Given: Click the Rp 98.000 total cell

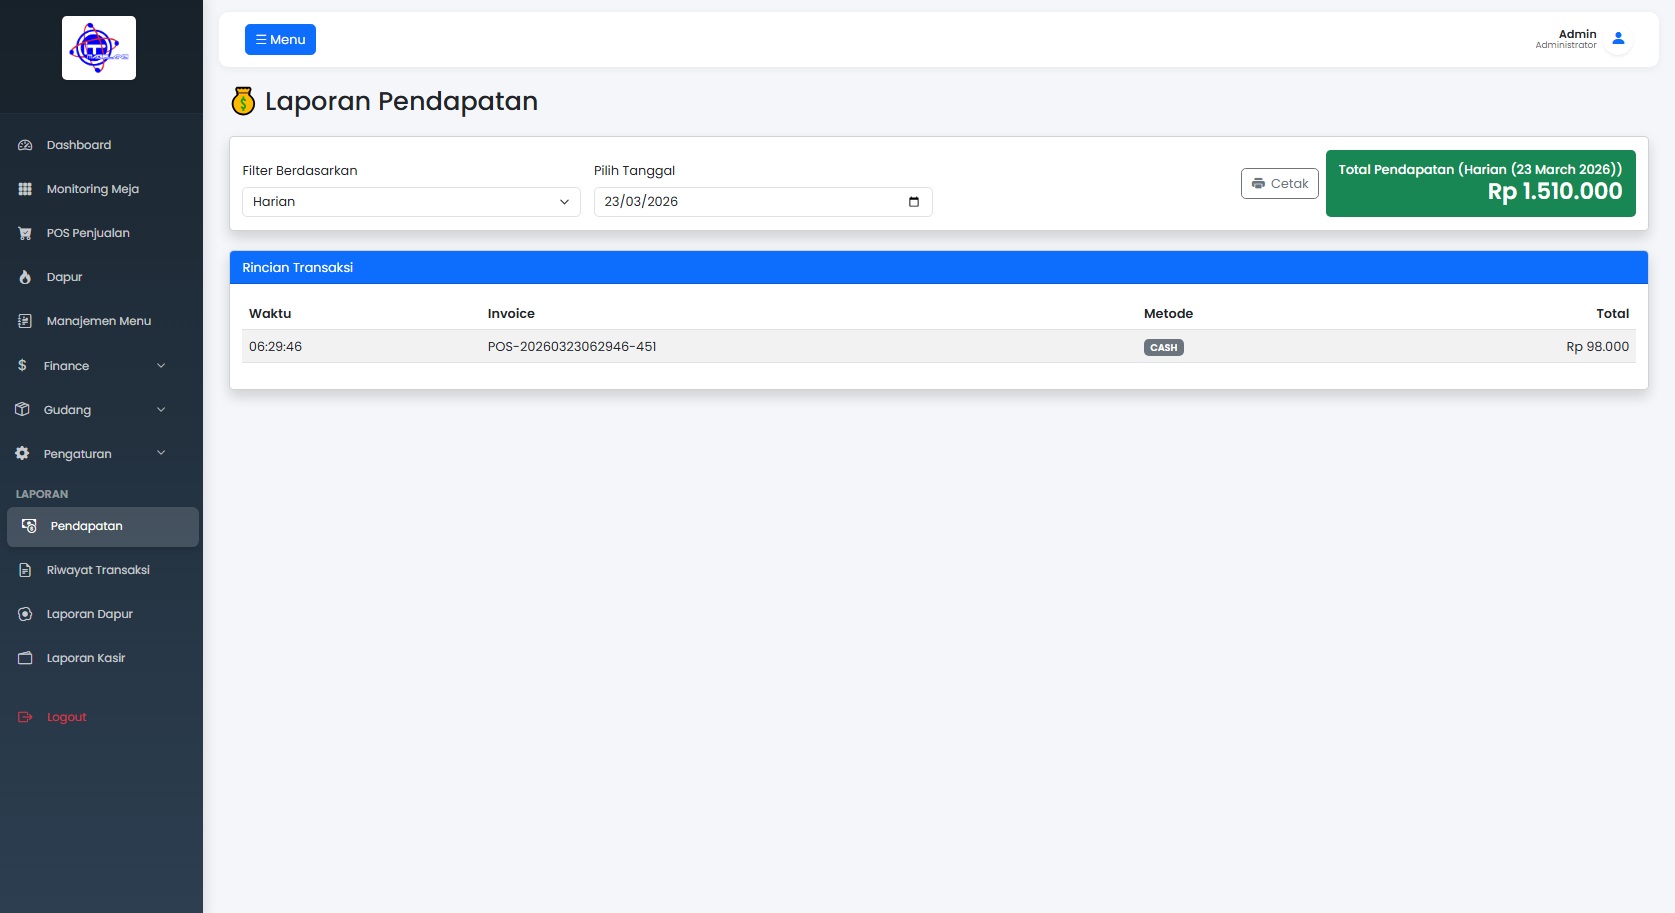Looking at the screenshot, I should click(x=1597, y=347).
